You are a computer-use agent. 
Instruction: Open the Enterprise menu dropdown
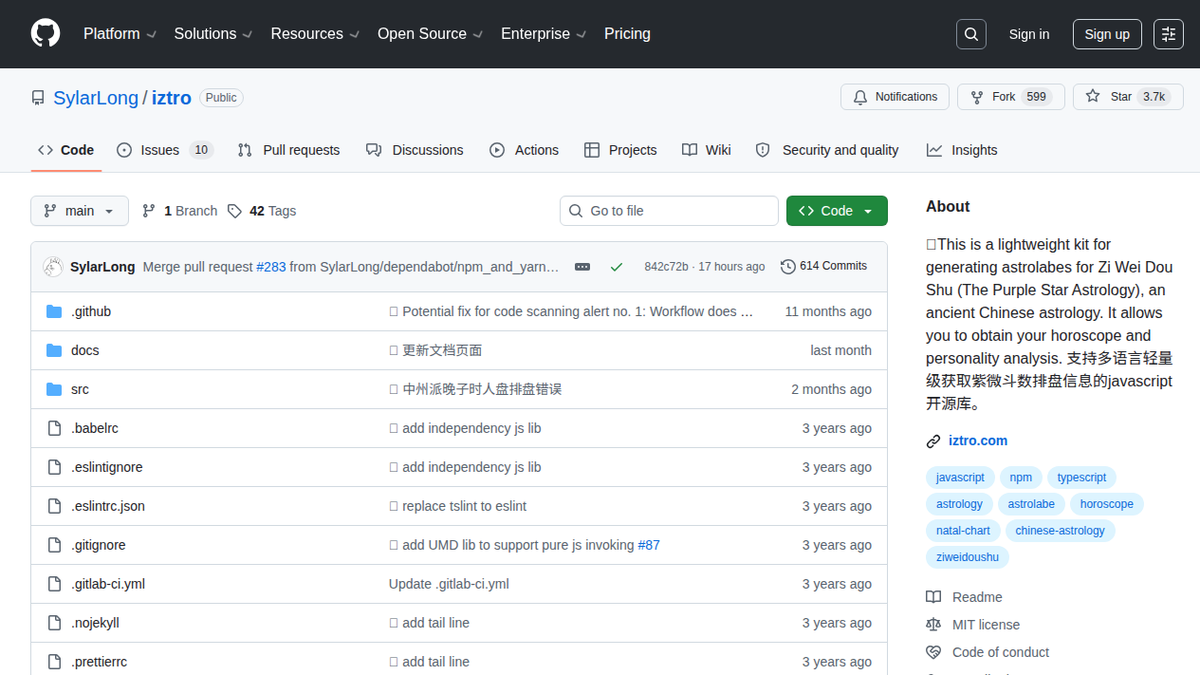[x=542, y=34]
